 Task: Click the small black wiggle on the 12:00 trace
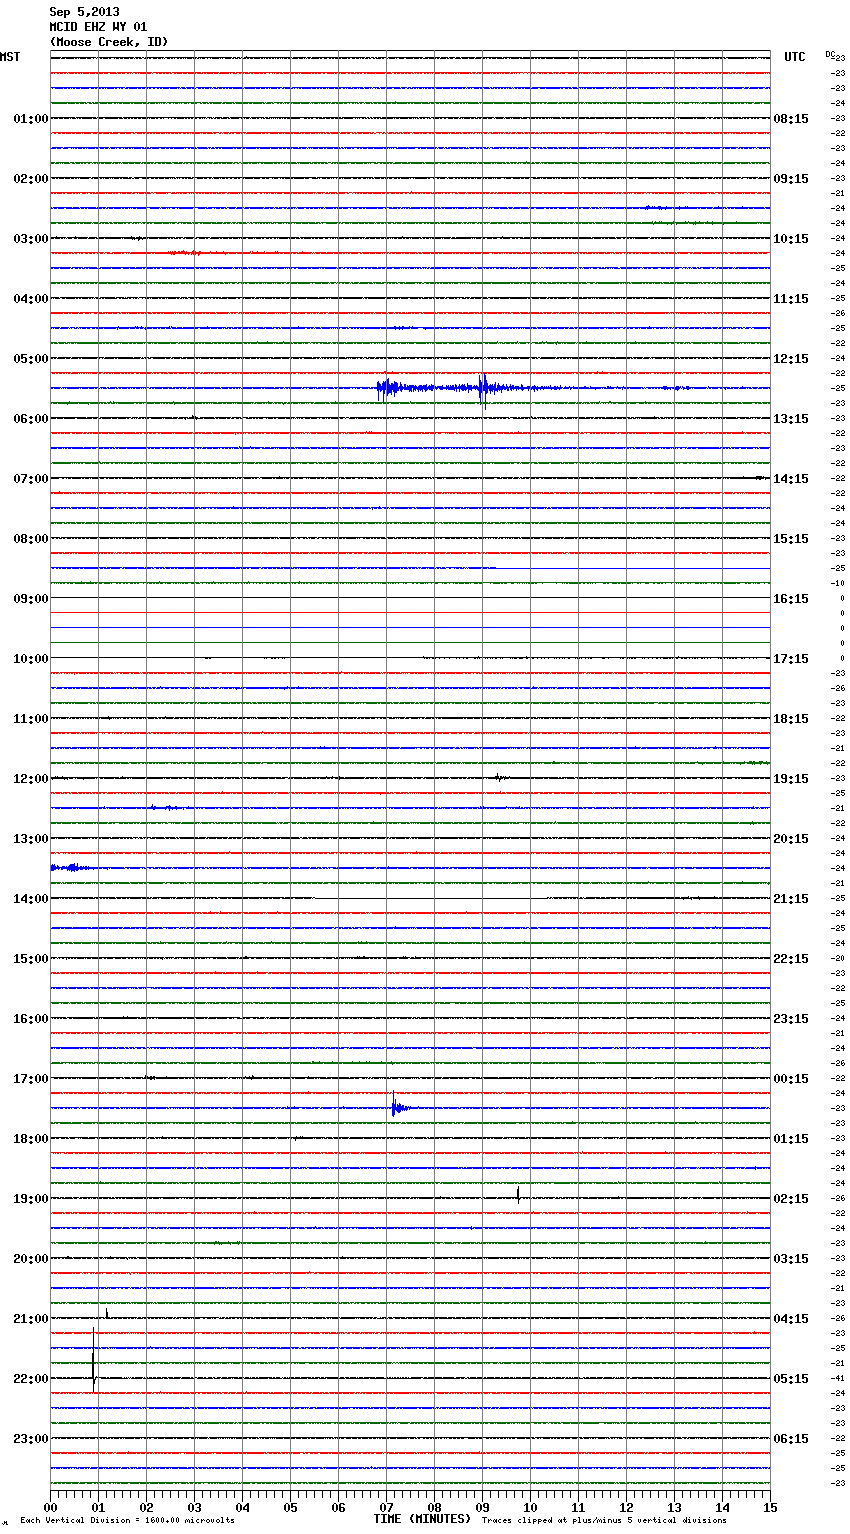pos(500,777)
